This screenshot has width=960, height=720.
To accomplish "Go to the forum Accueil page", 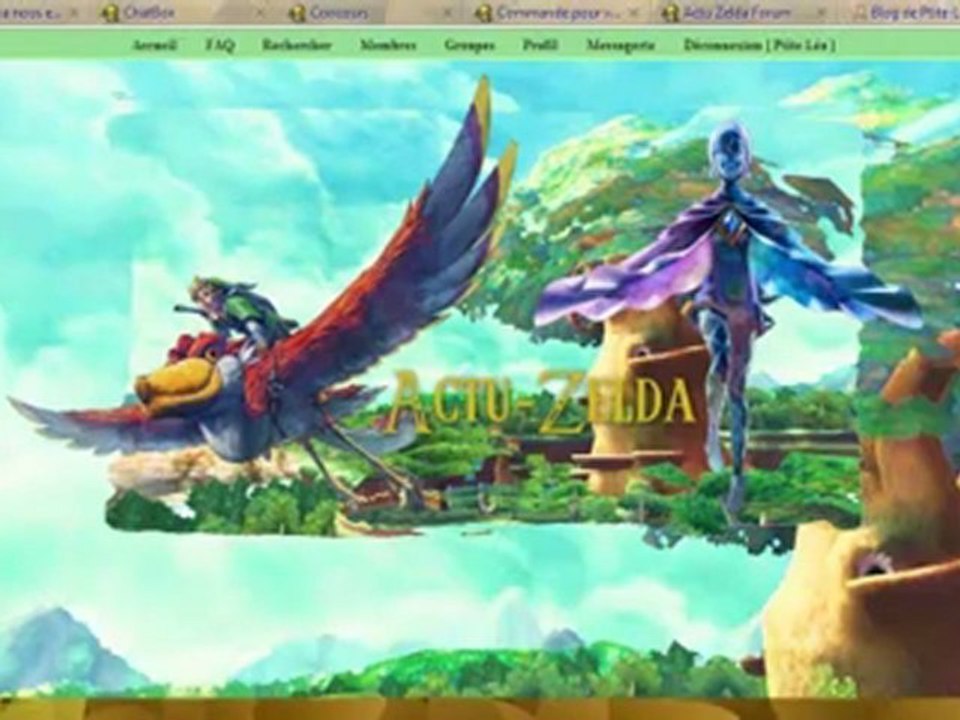I will pos(155,45).
